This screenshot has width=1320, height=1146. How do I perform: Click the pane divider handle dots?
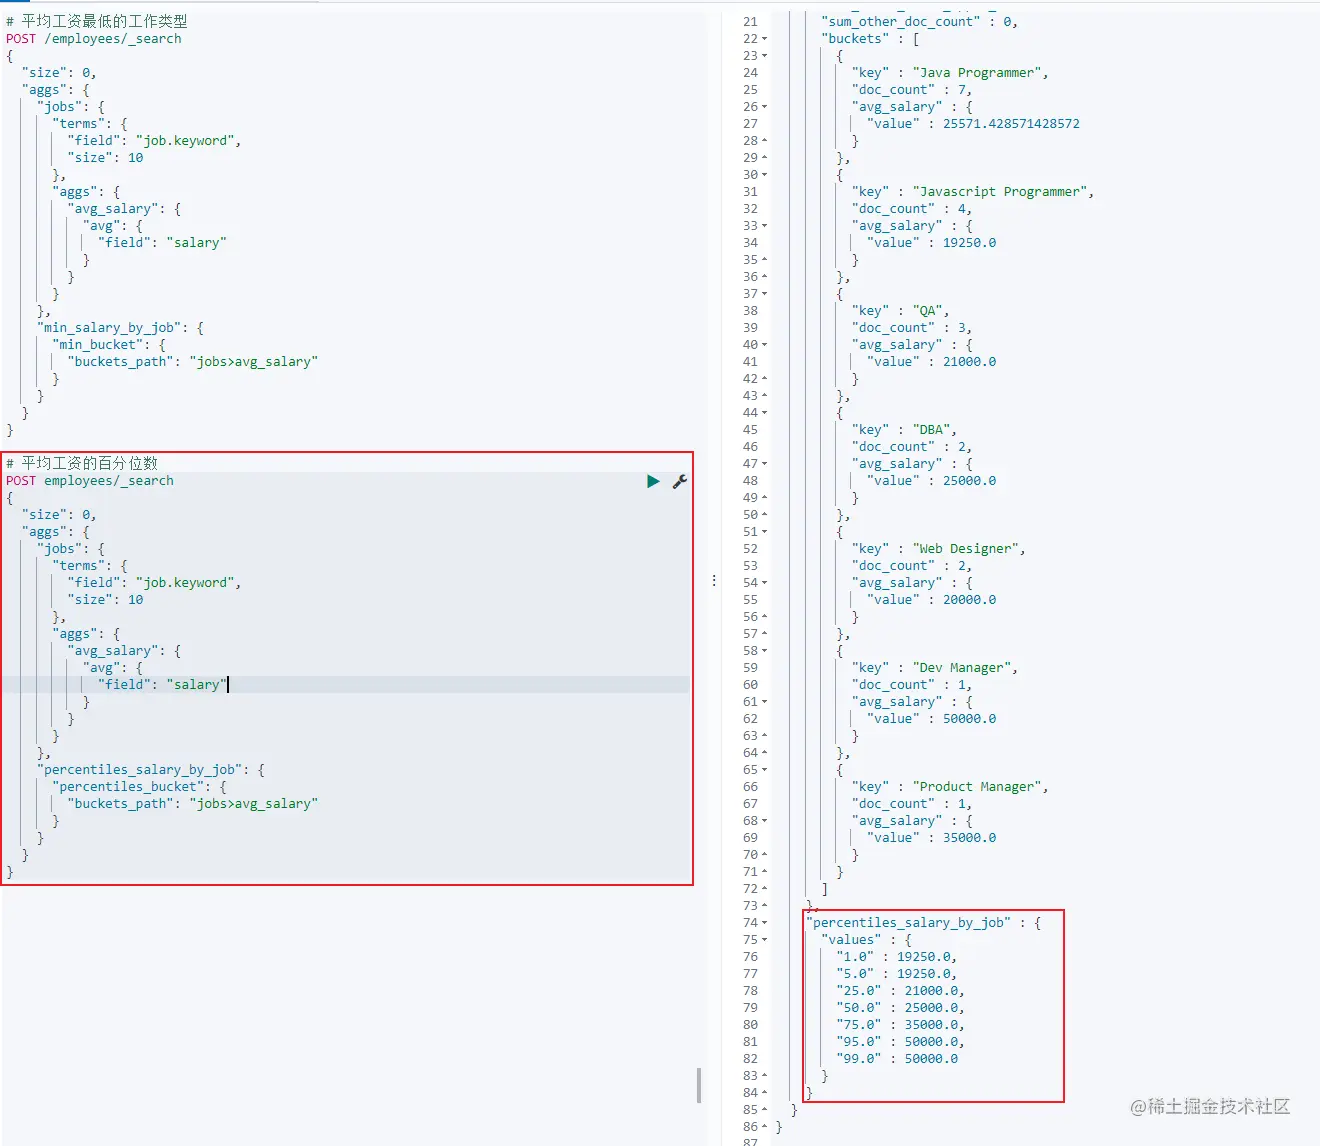(714, 580)
